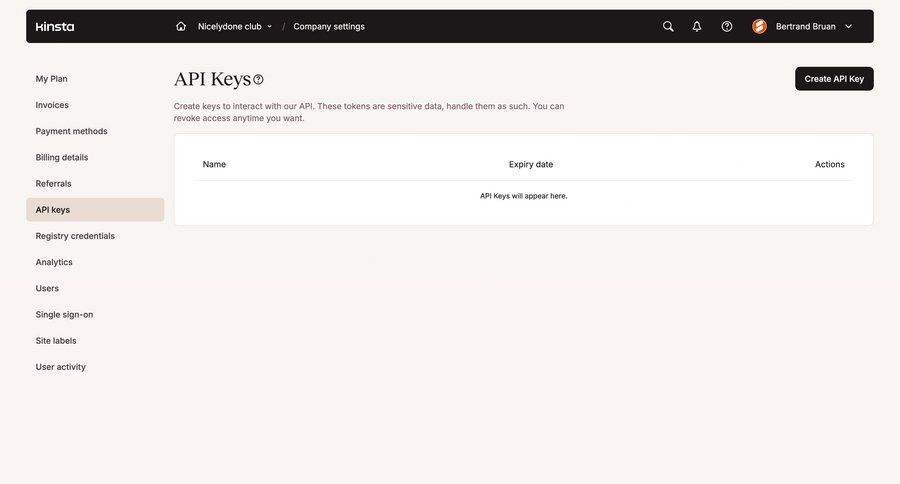Open search with the magnifier icon
Image resolution: width=900 pixels, height=484 pixels.
tap(668, 26)
